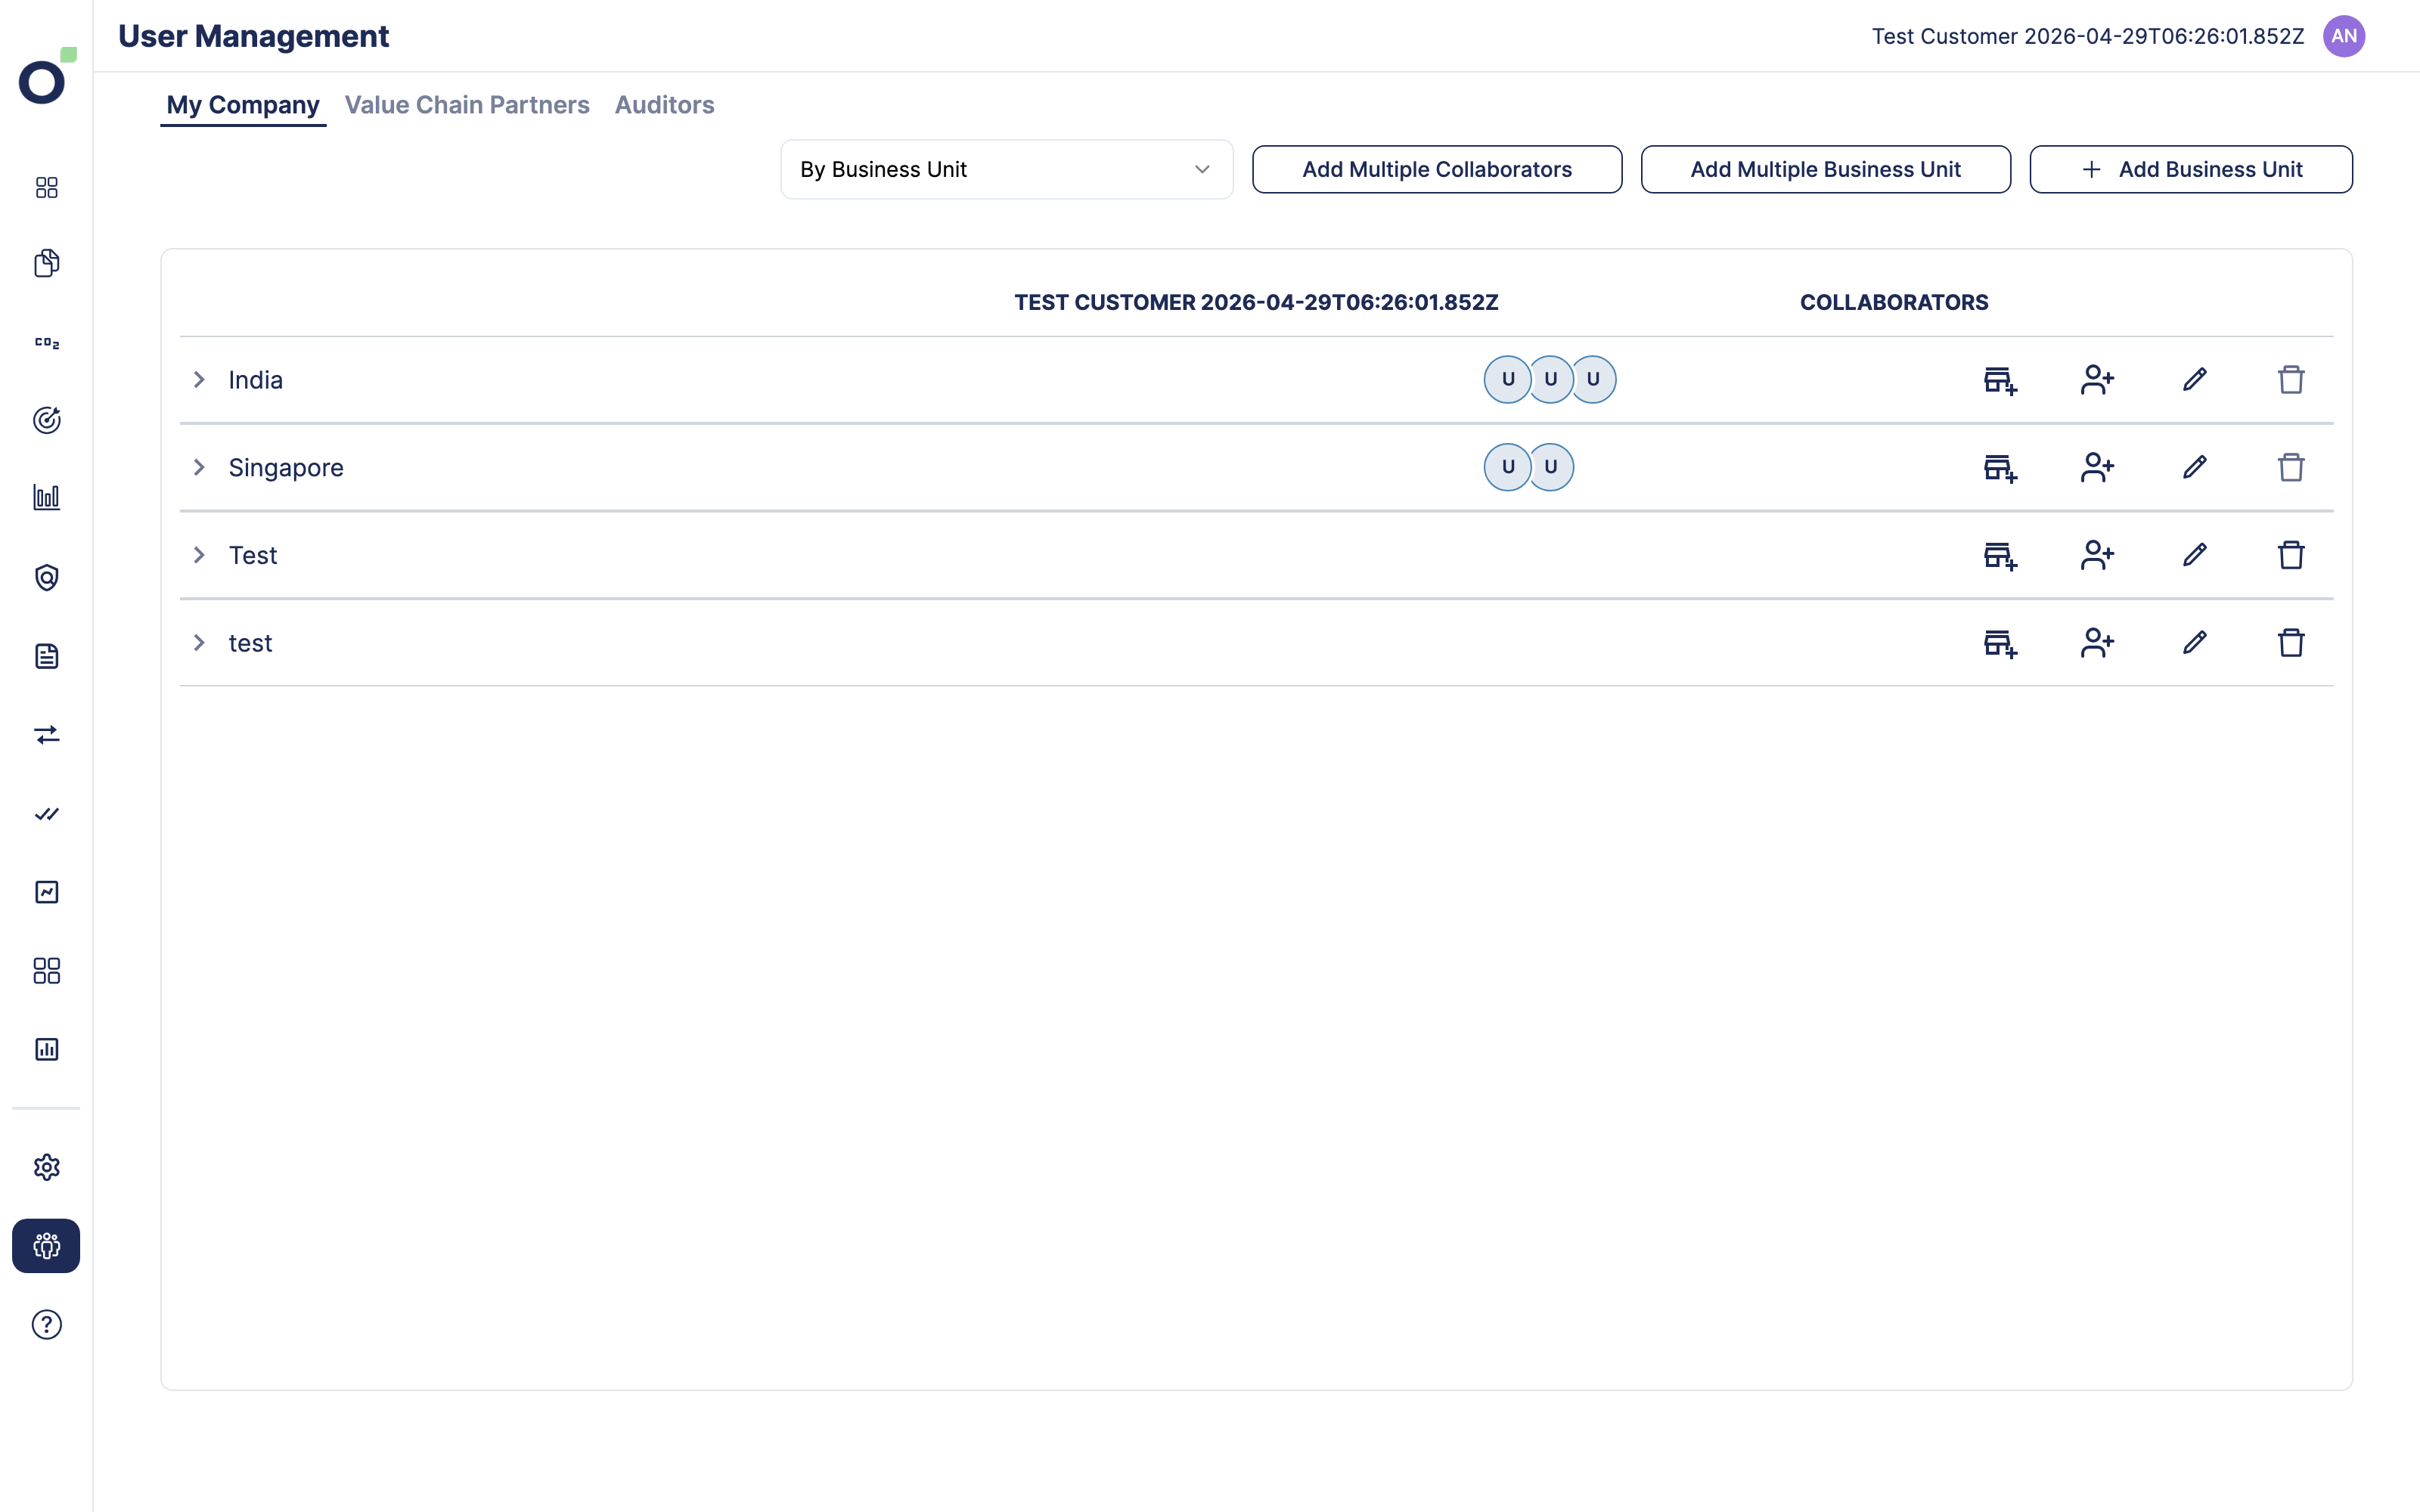2420x1512 pixels.
Task: Open the documents sidebar icon
Action: click(47, 263)
